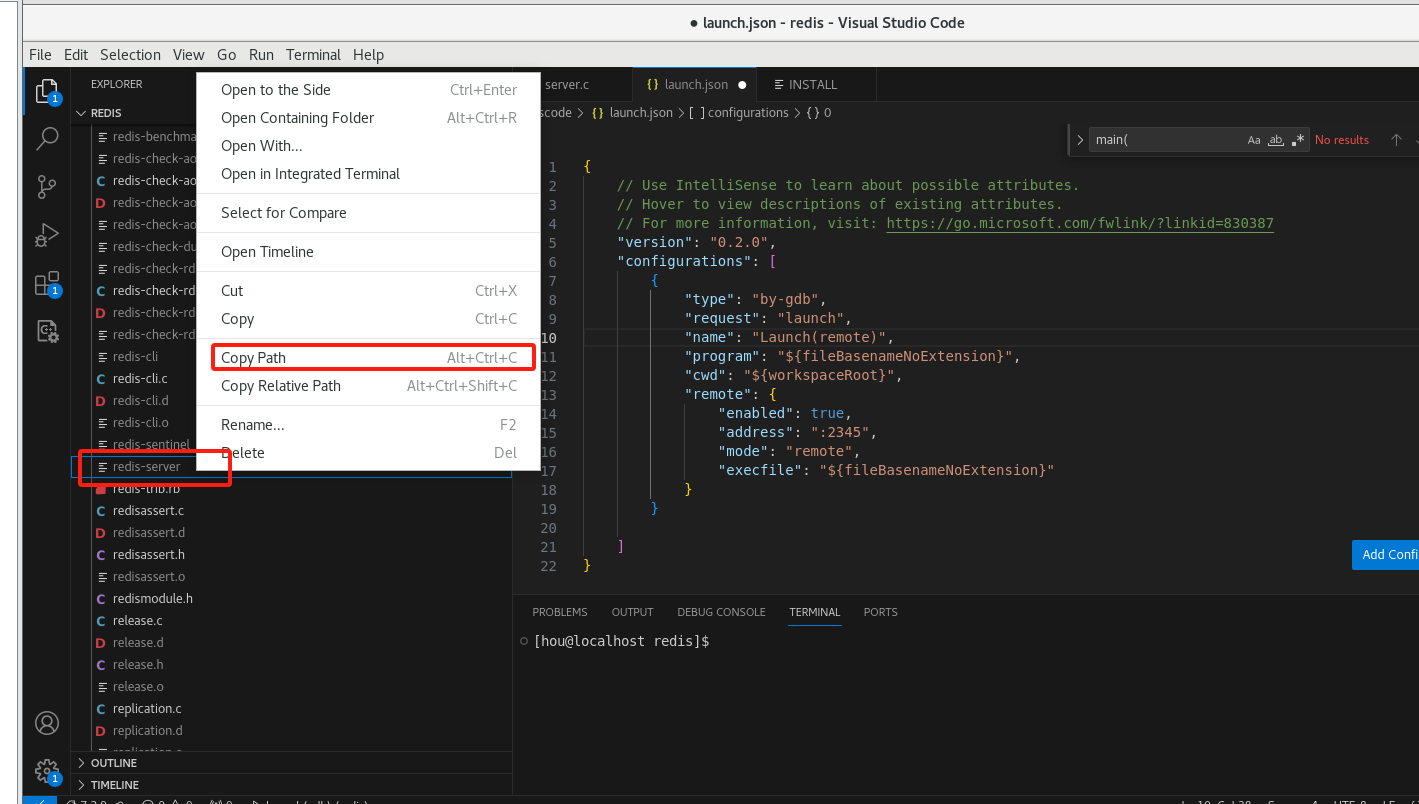Click the header icon beside redisassert.h

click(x=100, y=555)
